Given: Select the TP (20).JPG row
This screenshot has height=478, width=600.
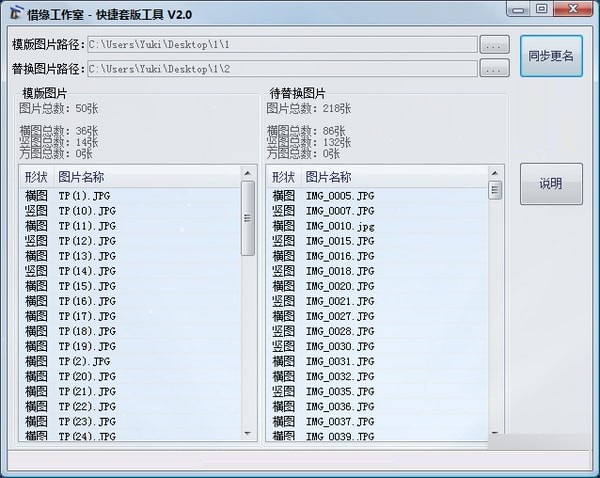Looking at the screenshot, I should (130, 377).
